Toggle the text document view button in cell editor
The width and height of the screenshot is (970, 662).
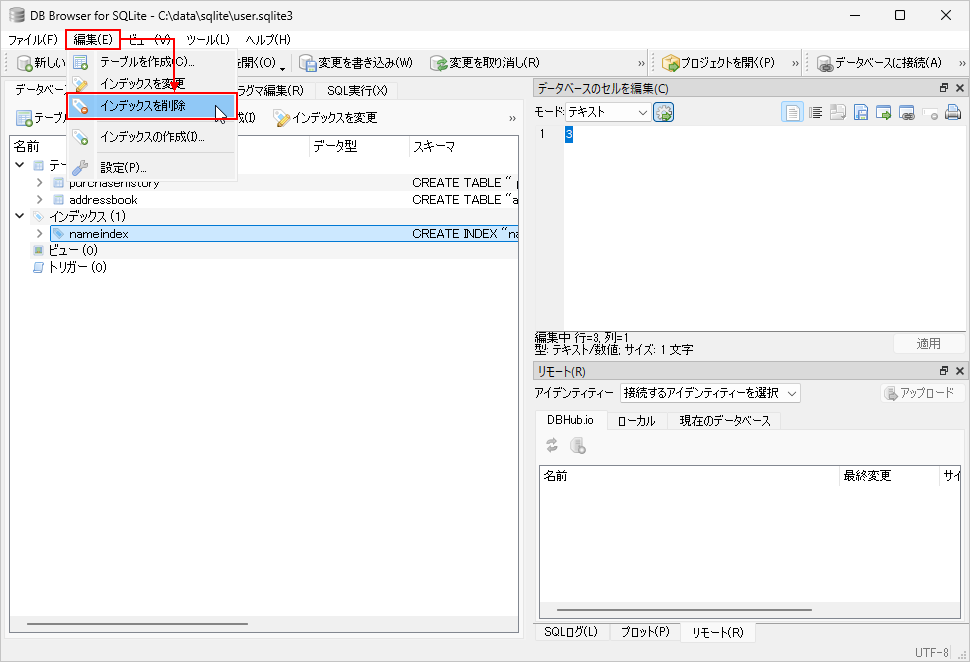[x=792, y=113]
